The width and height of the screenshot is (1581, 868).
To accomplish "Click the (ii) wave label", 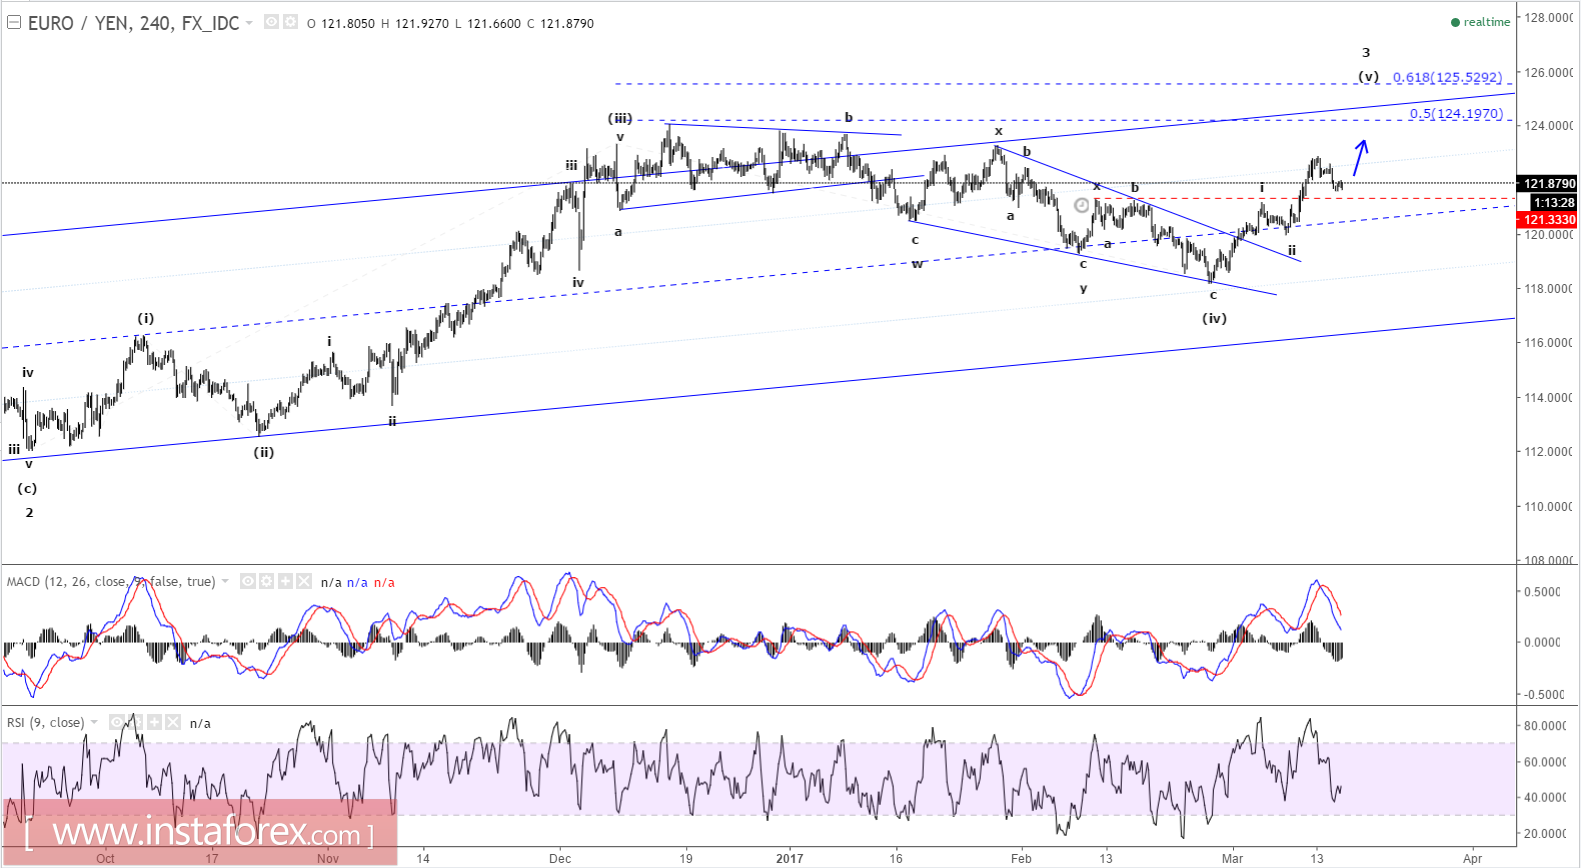I will pos(263,452).
